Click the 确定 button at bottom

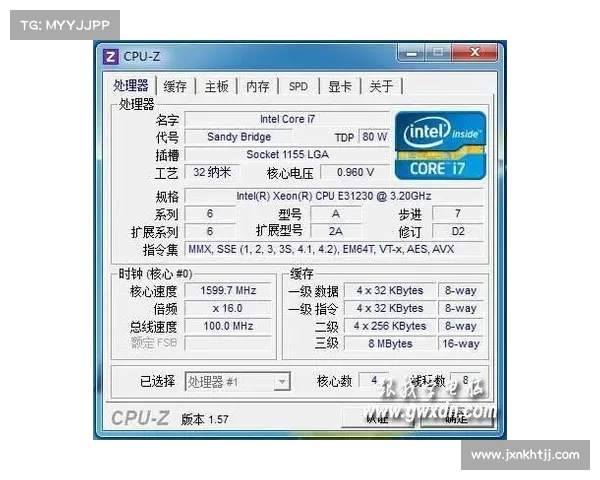coord(457,418)
